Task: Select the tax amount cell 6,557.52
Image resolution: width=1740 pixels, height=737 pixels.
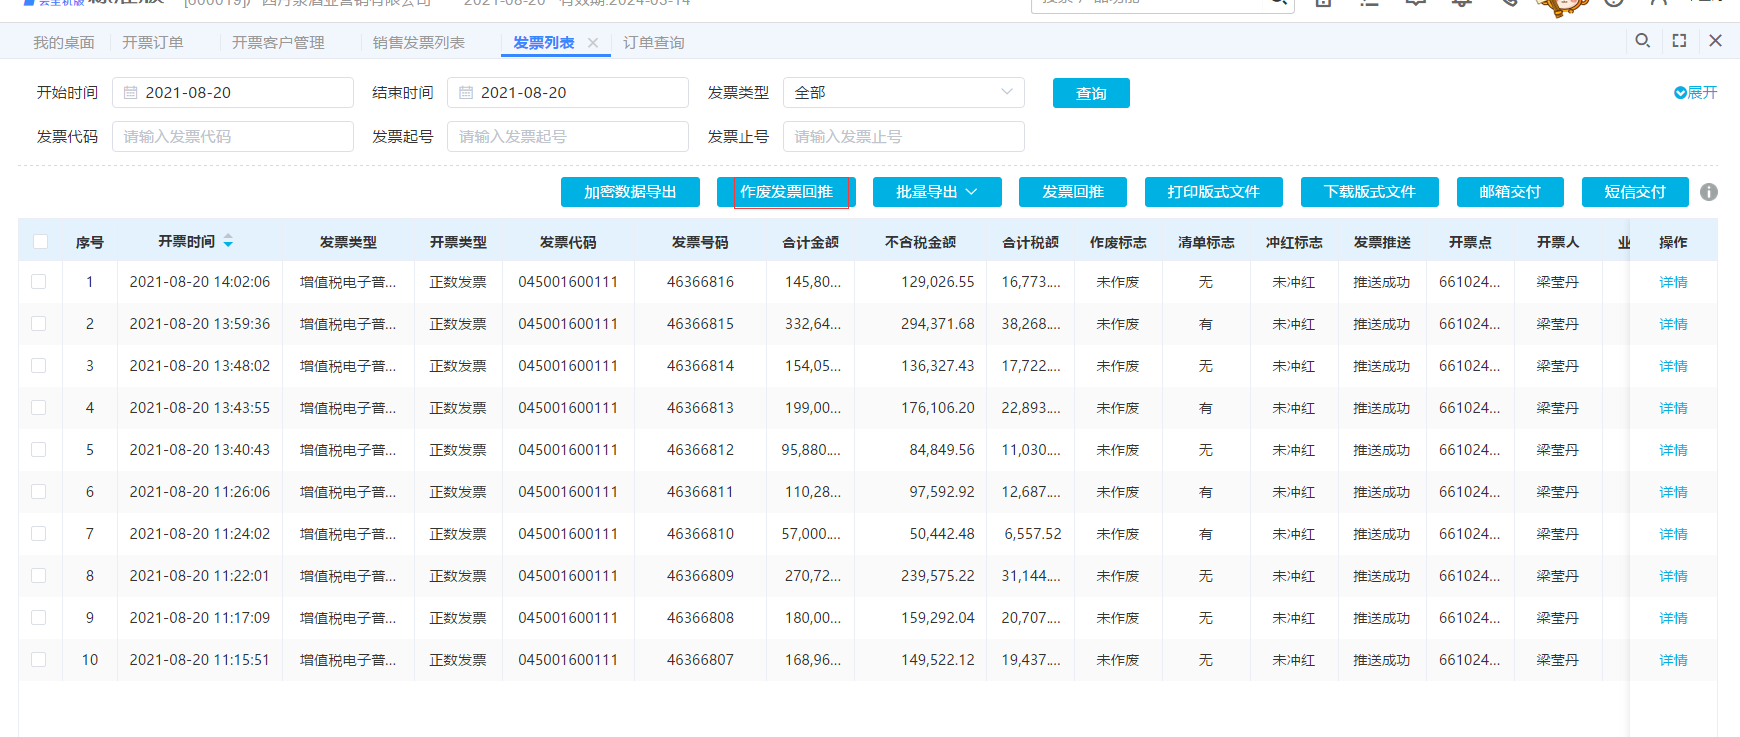Action: pyautogui.click(x=1033, y=534)
